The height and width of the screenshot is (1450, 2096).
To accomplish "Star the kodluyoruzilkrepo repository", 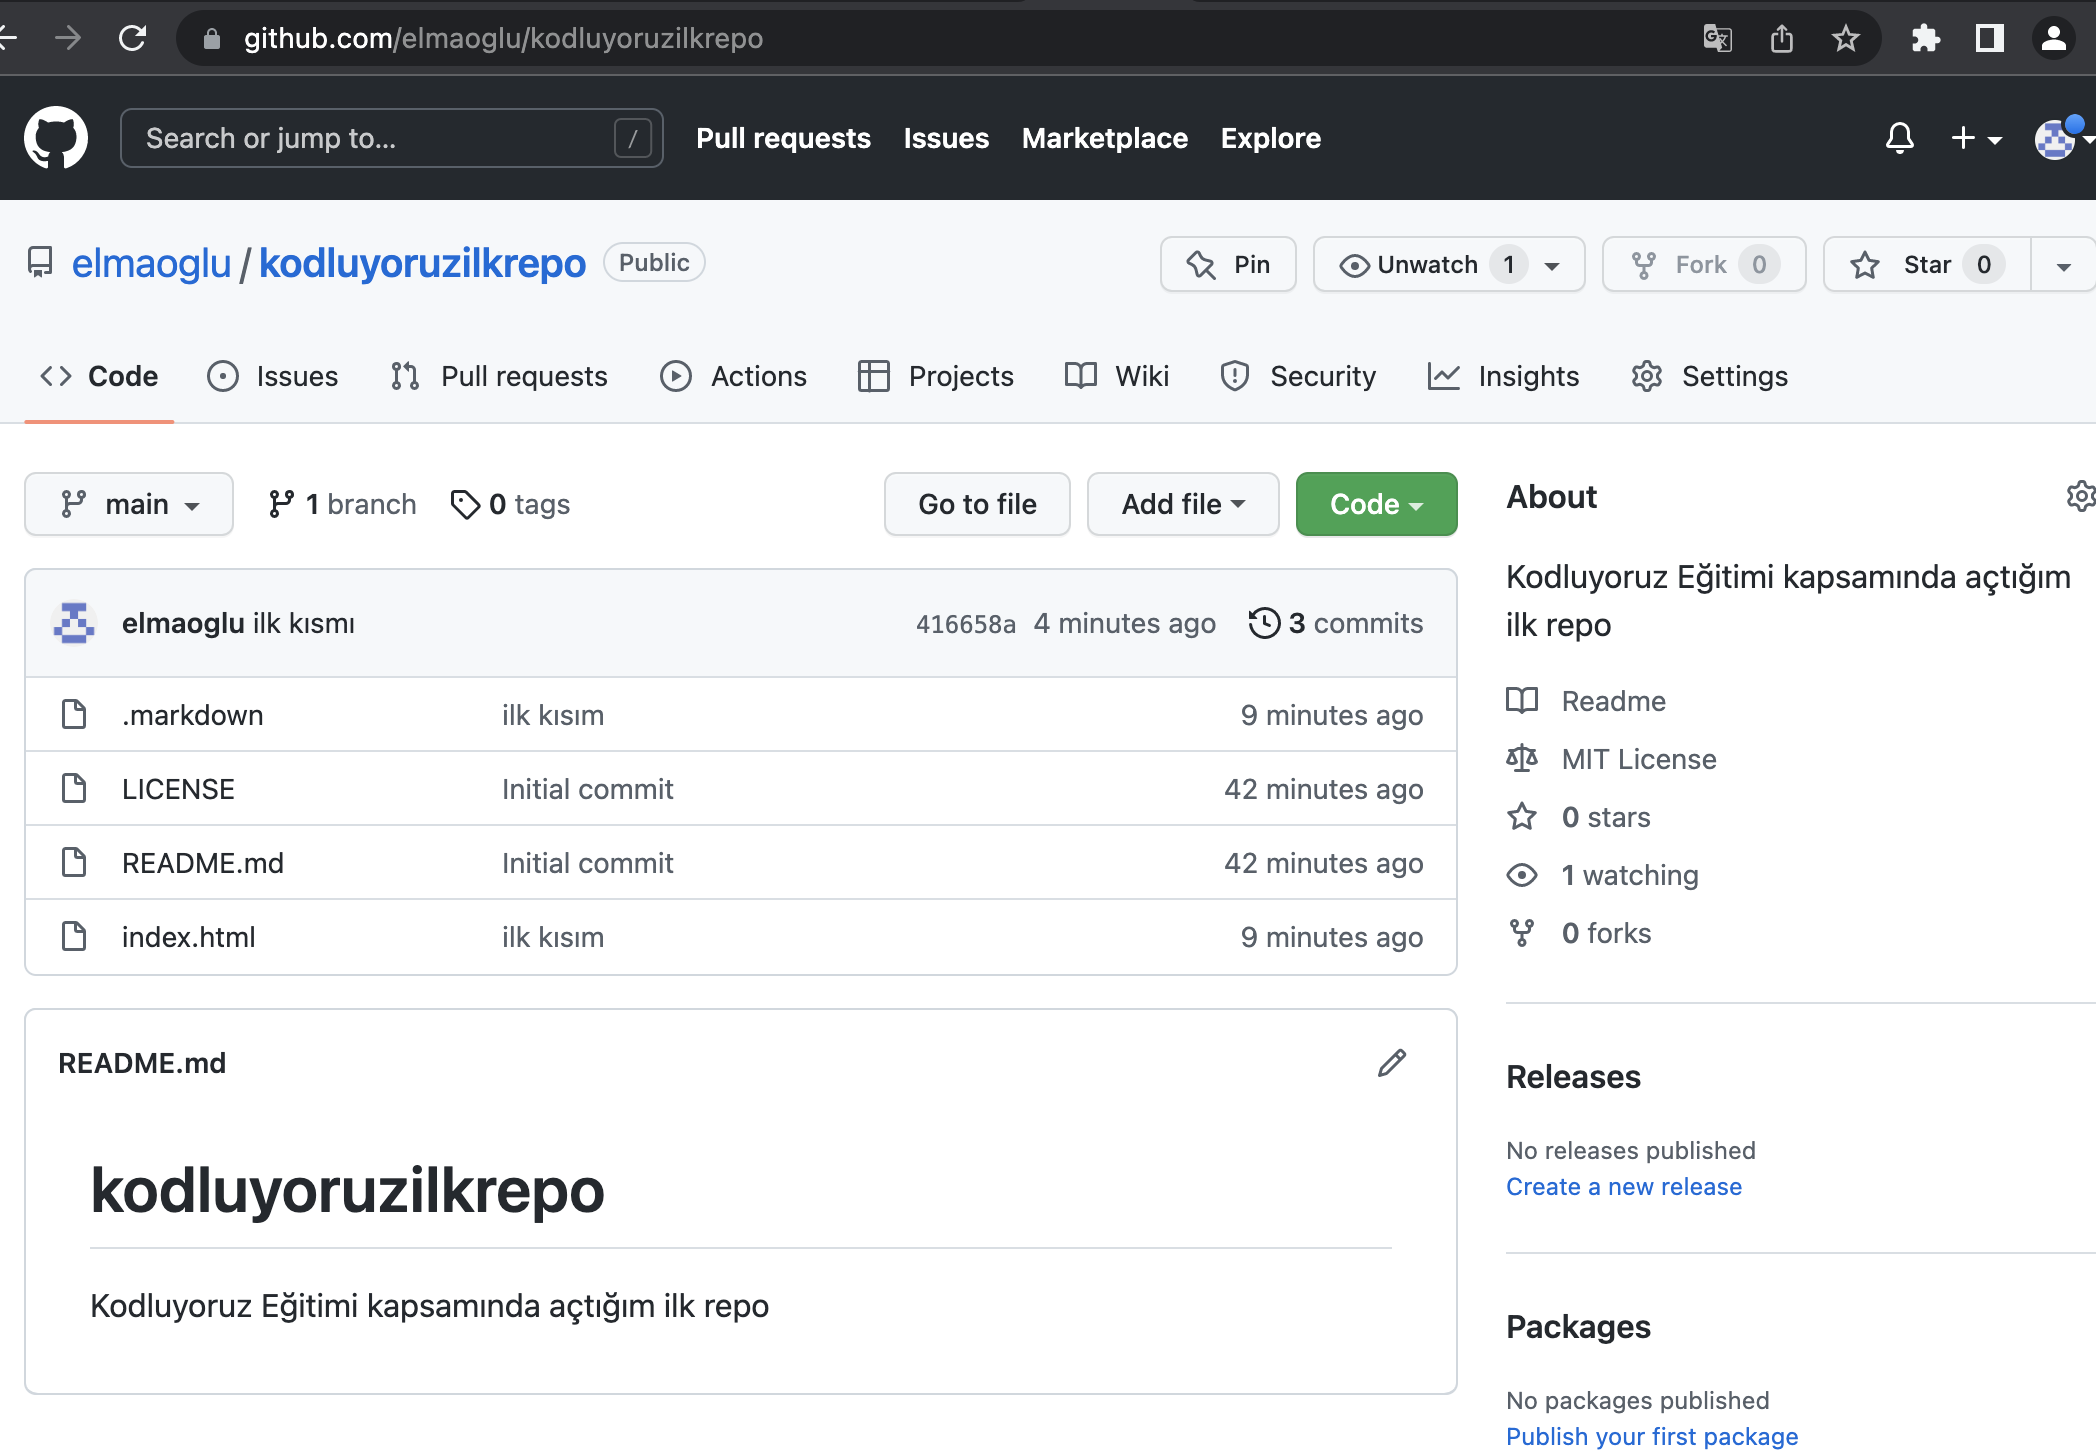I will pos(1927,264).
